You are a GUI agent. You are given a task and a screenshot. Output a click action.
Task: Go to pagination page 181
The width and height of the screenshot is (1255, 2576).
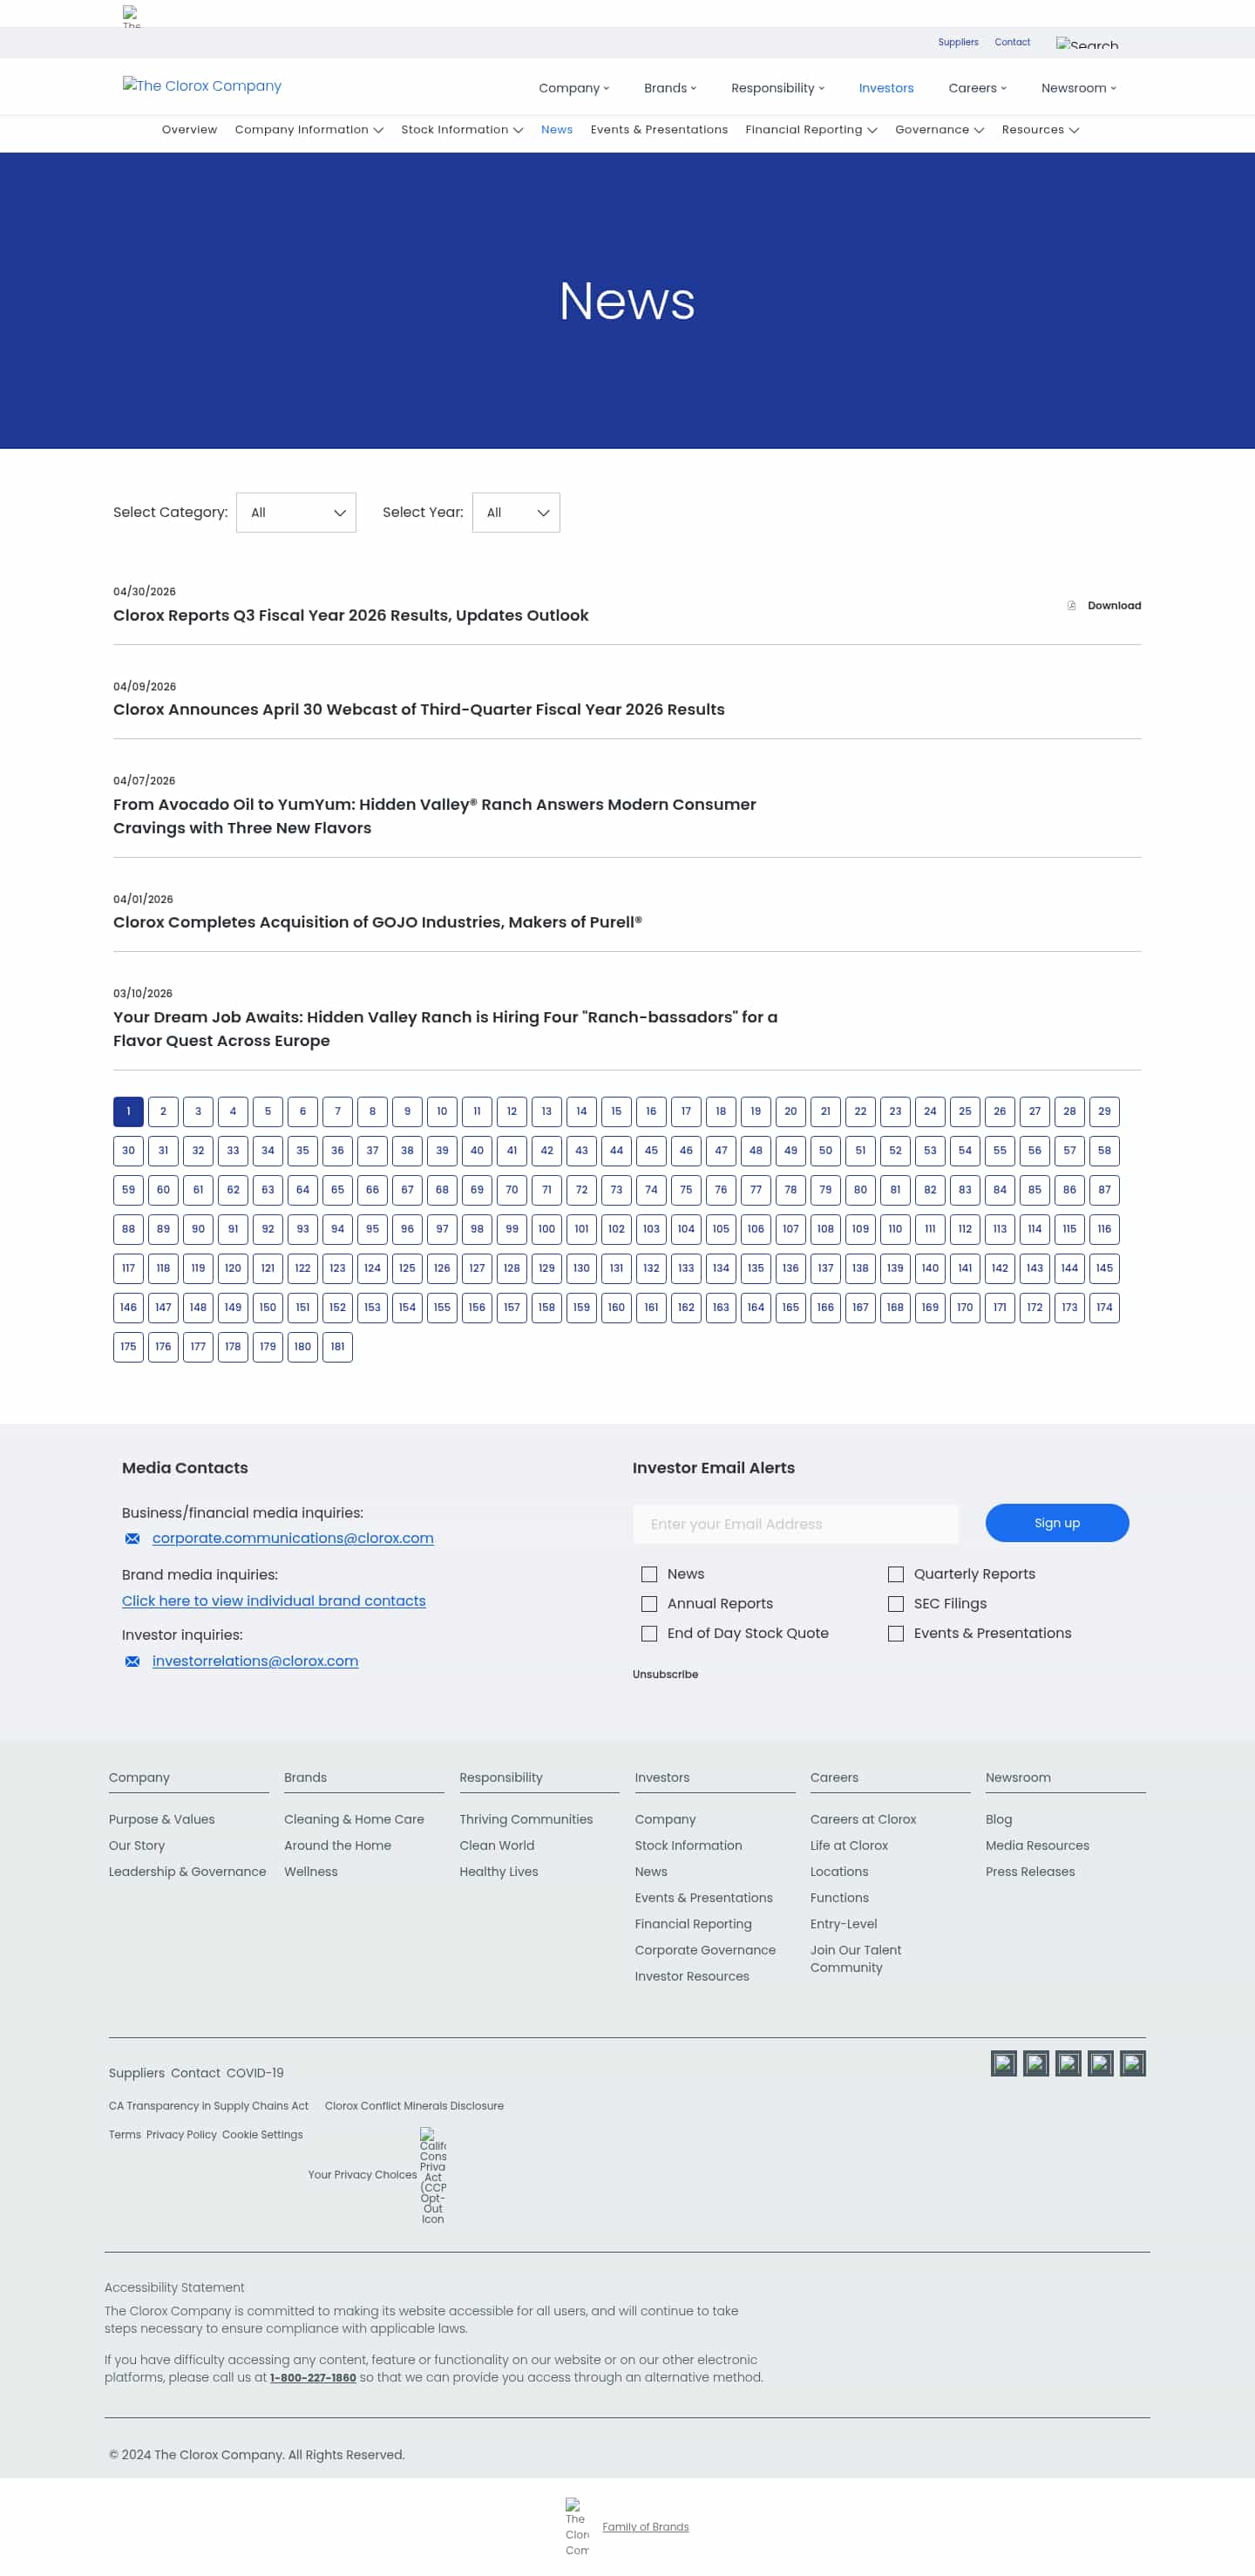[337, 1346]
